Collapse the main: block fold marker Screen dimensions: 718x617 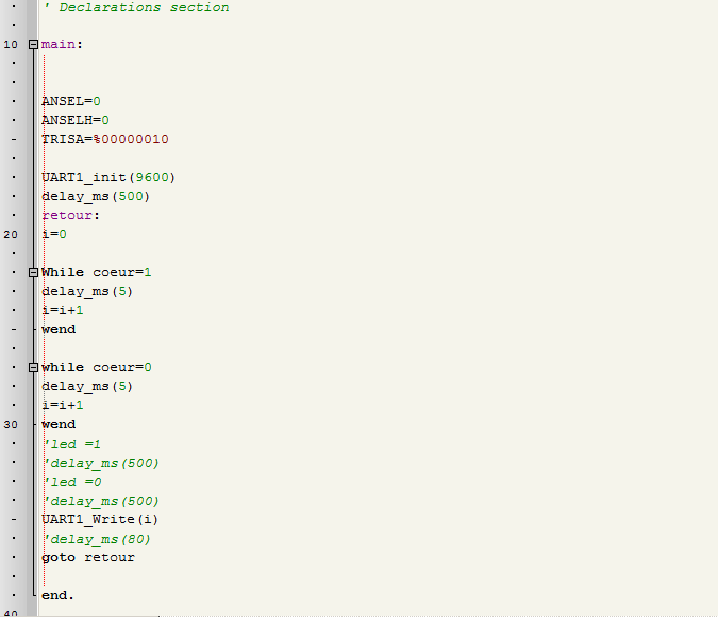tap(33, 45)
